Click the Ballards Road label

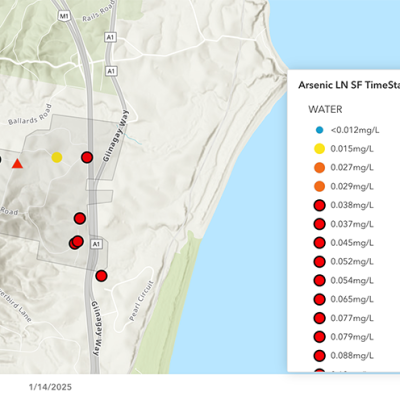30,115
